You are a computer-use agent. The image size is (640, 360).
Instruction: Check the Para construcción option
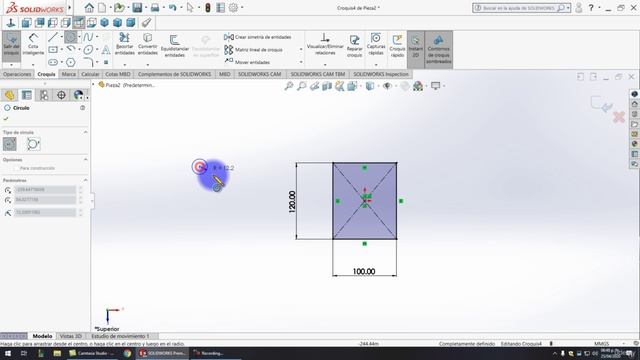(x=16, y=168)
